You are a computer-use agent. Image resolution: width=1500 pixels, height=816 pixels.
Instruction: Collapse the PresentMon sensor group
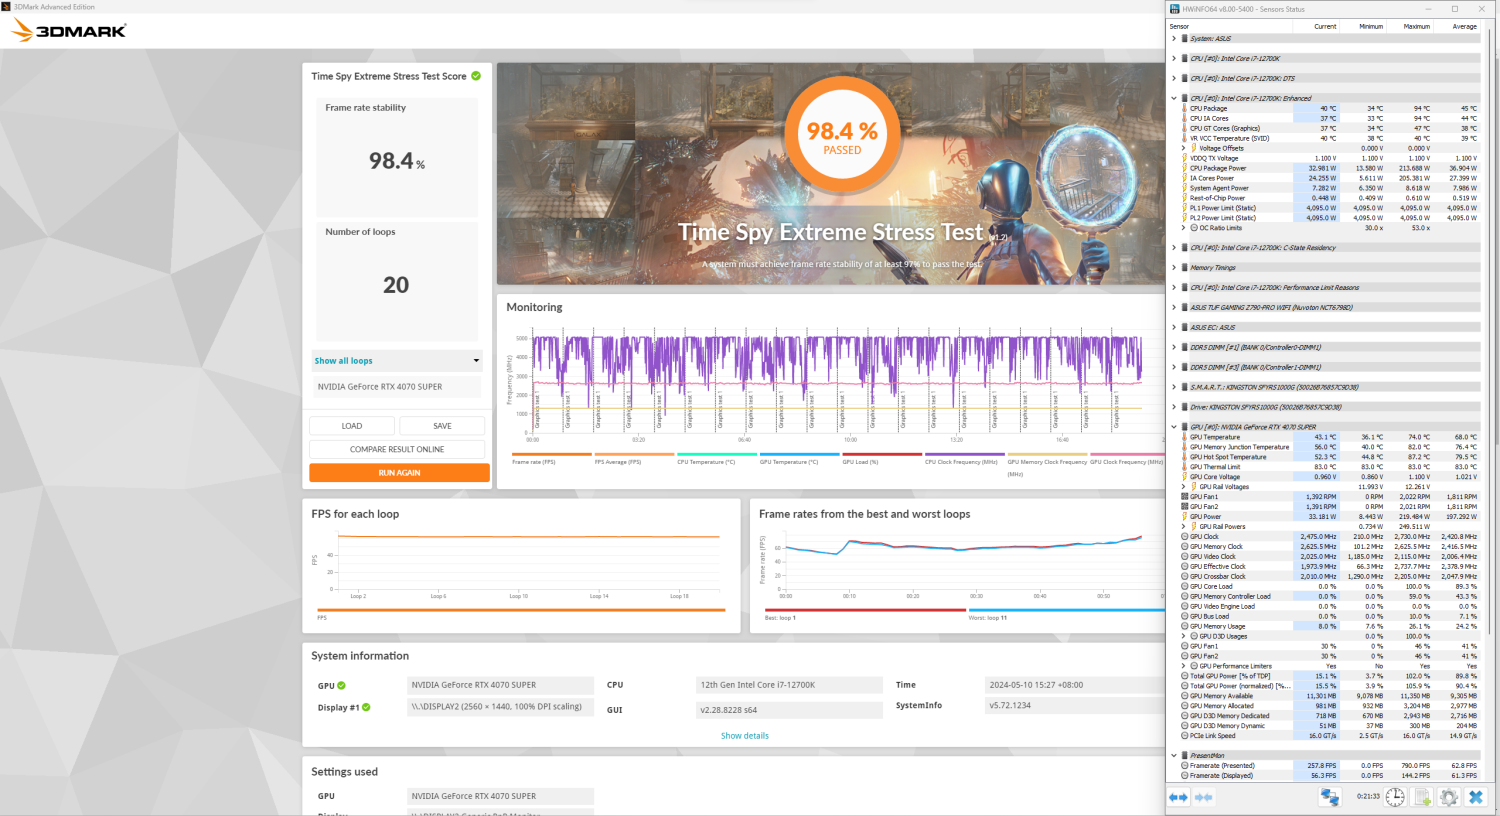pos(1174,756)
